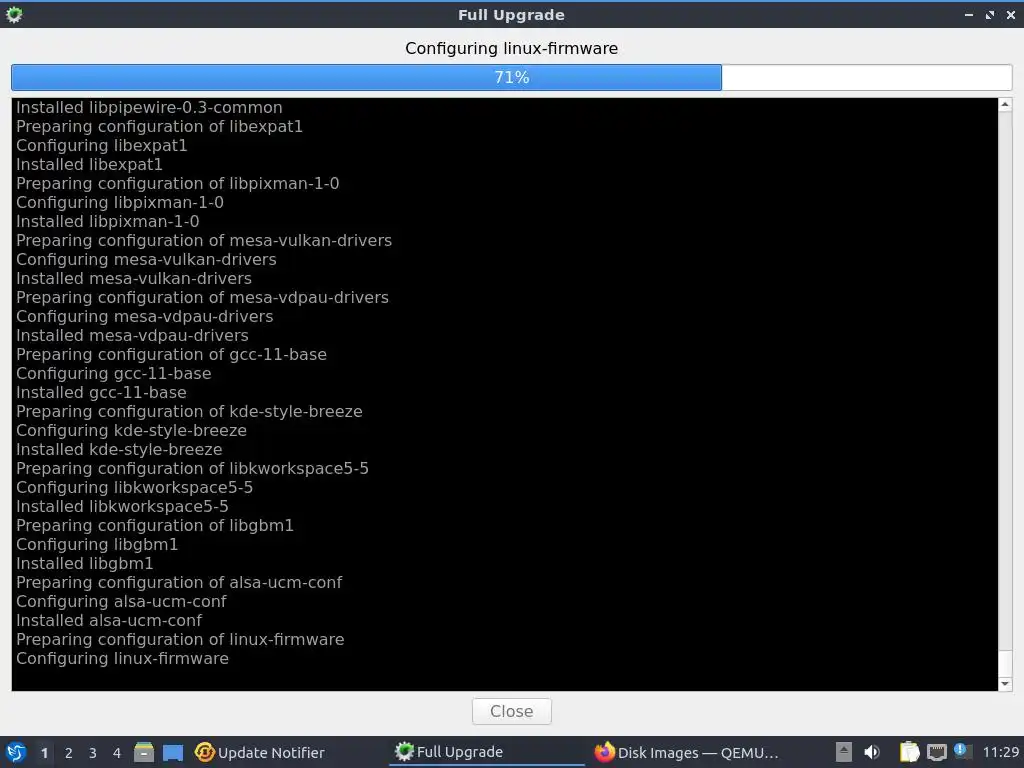Open the network status tray icon
1024x768 pixels.
(936, 752)
